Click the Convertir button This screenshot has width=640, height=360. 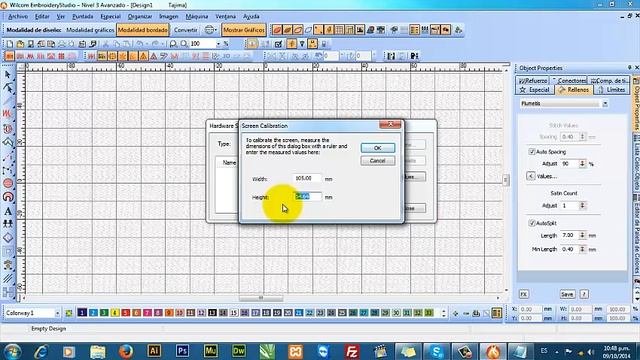[186, 30]
